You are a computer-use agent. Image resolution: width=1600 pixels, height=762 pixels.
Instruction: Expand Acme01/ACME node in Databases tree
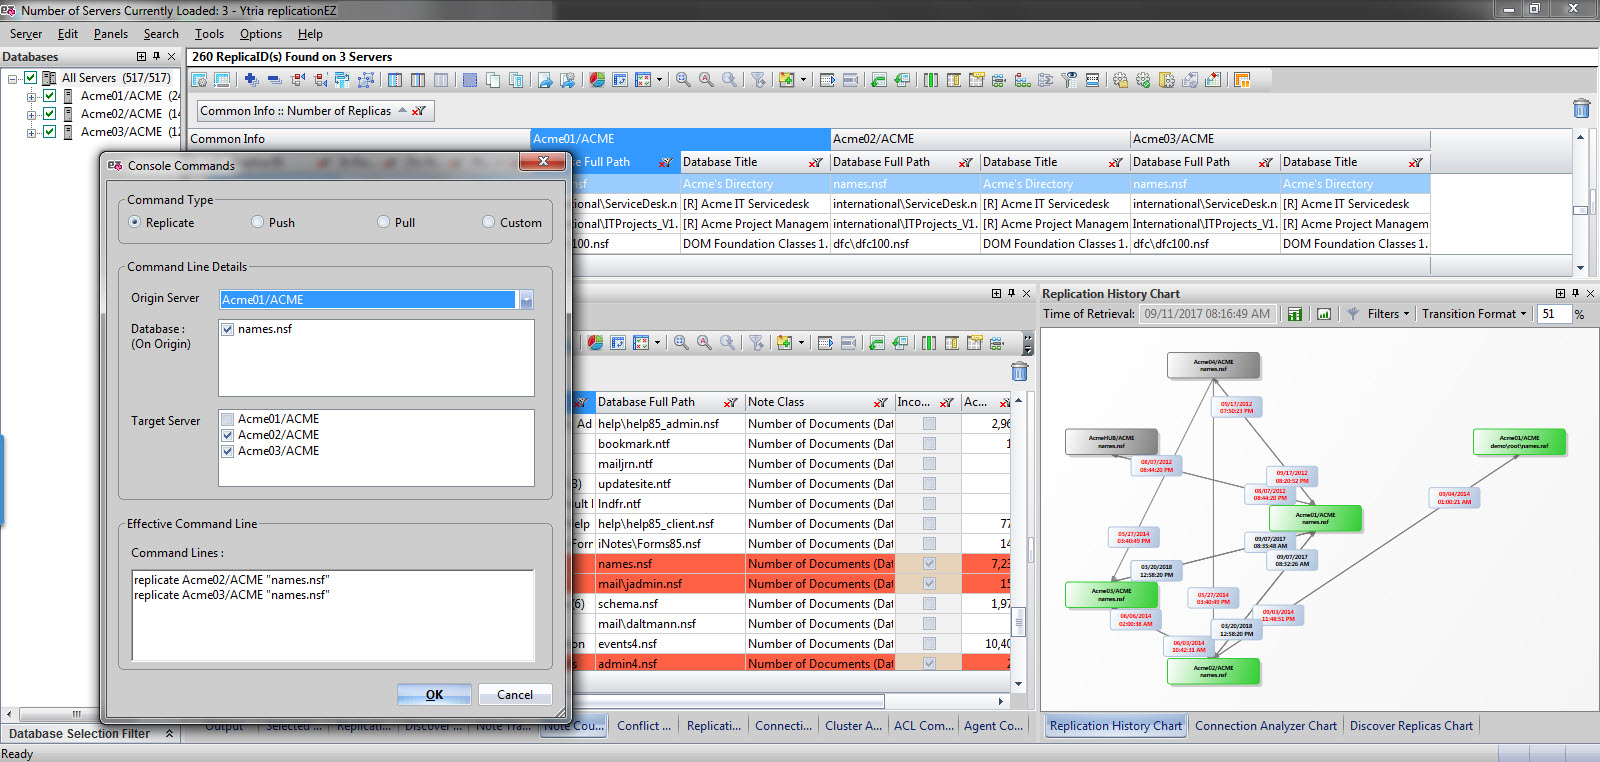coord(31,97)
